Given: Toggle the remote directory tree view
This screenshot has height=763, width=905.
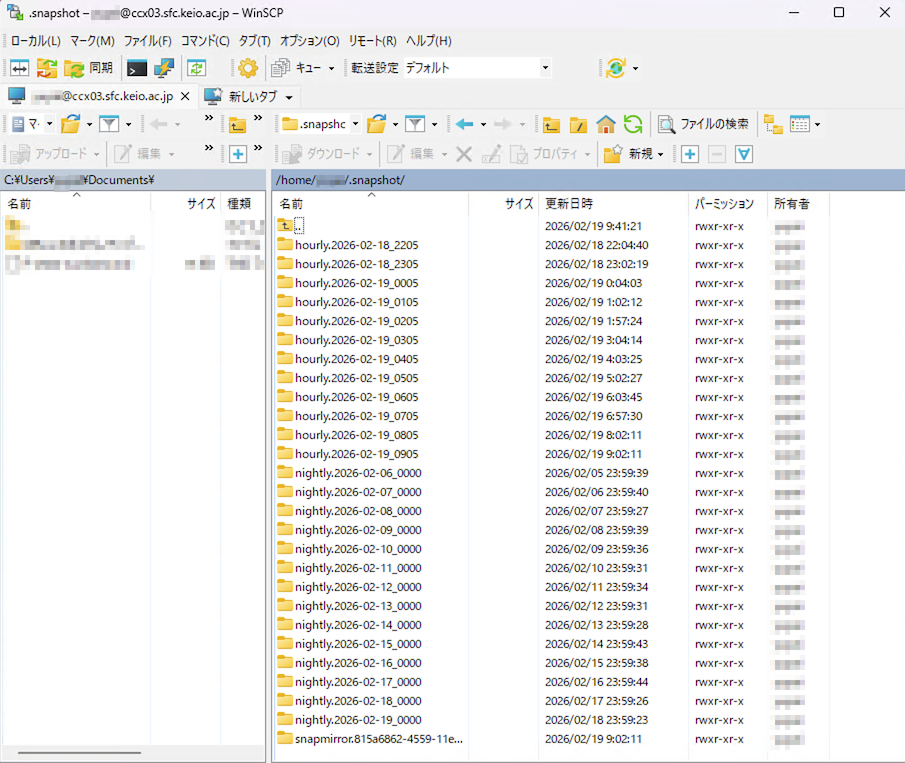Looking at the screenshot, I should [773, 124].
